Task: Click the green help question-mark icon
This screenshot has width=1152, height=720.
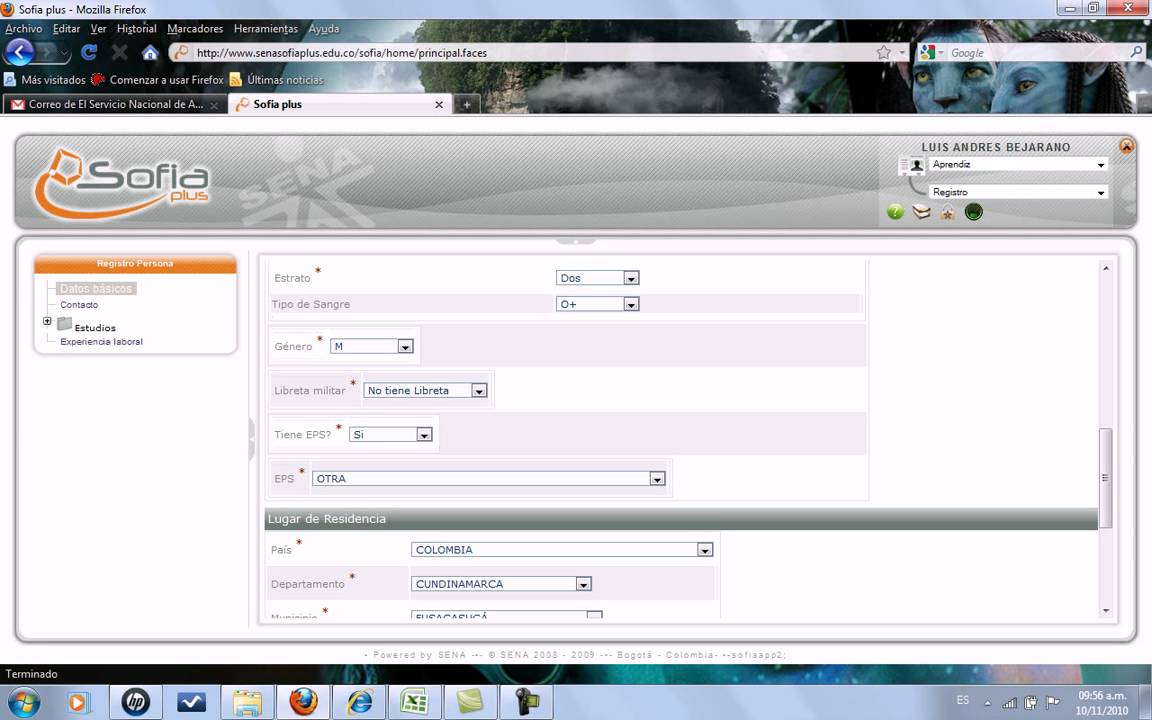Action: (x=895, y=212)
